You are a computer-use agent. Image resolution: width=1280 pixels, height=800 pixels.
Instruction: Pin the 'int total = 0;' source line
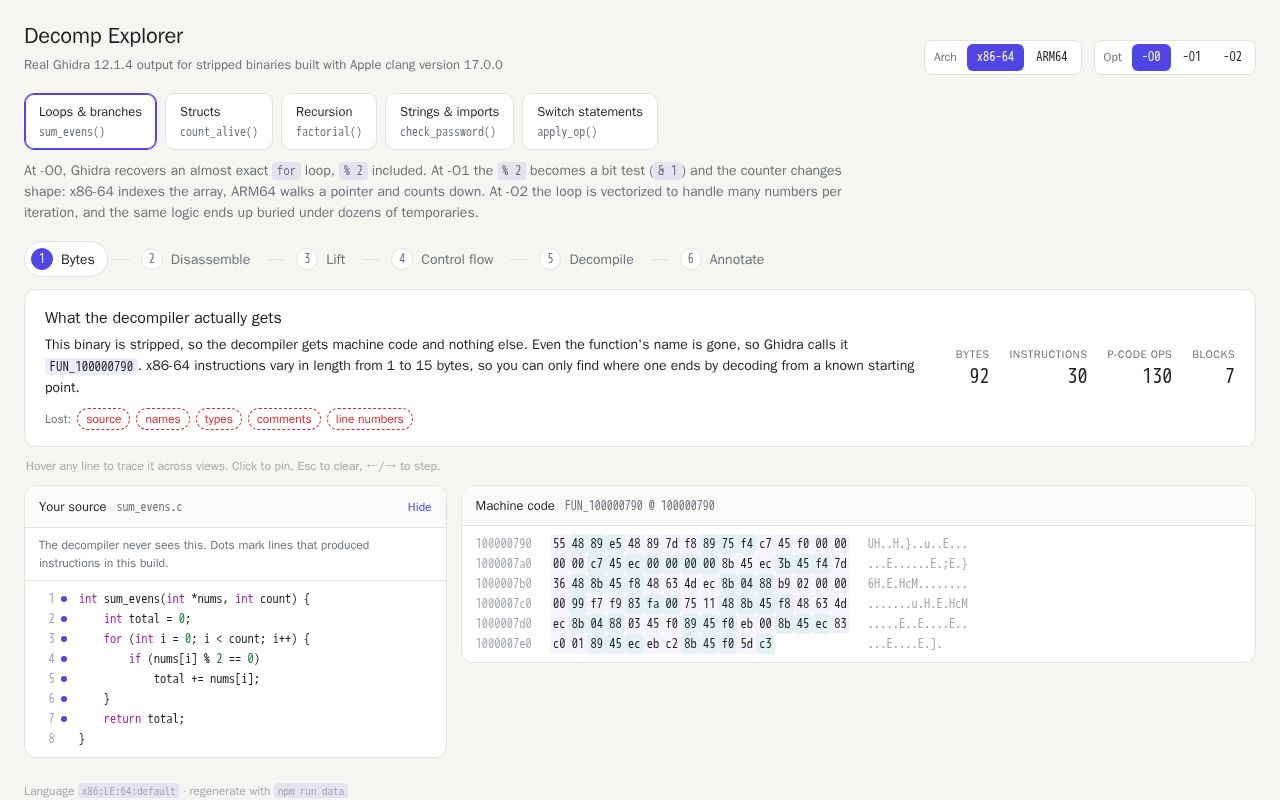pyautogui.click(x=236, y=619)
